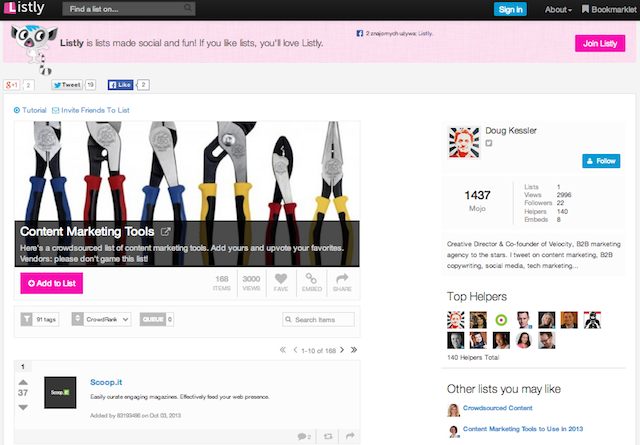Click the first Top Helpers avatar
The image size is (640, 445).
pyautogui.click(x=456, y=320)
